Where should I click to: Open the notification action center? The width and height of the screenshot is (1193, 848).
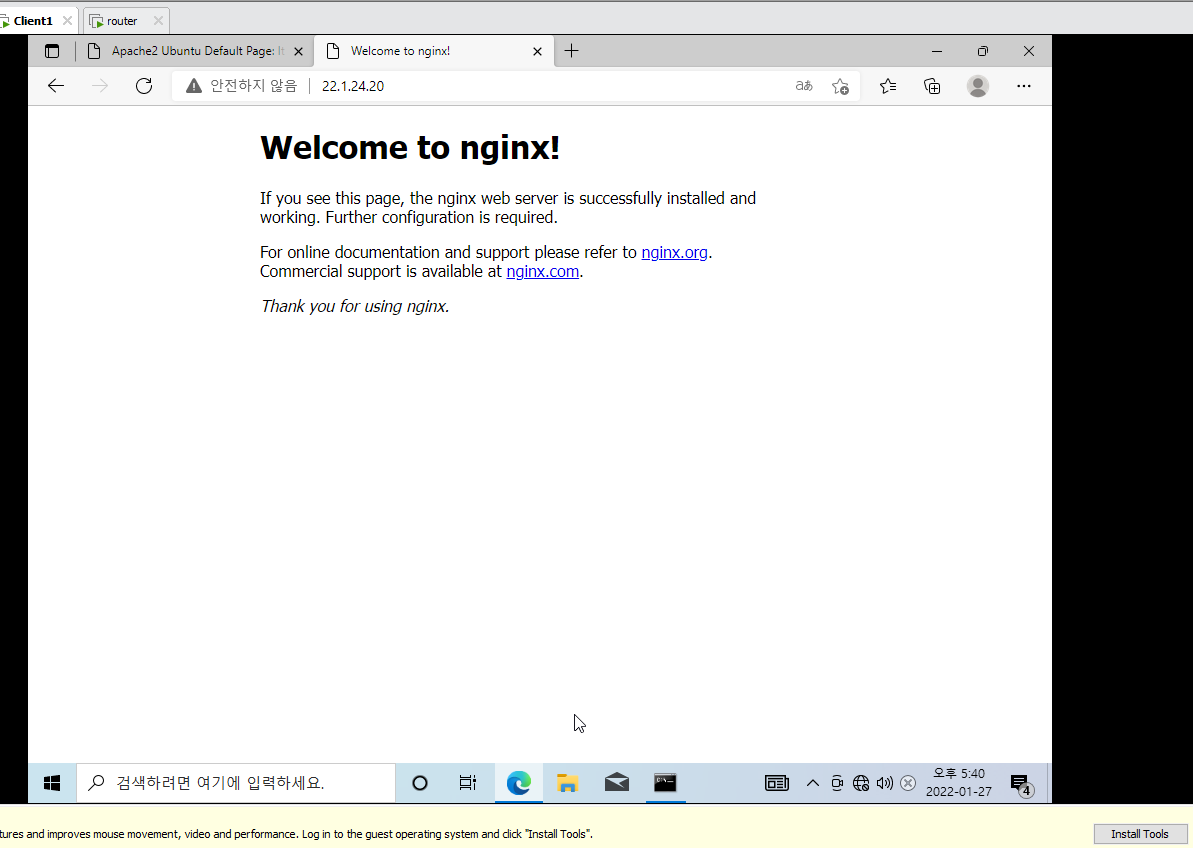1021,783
